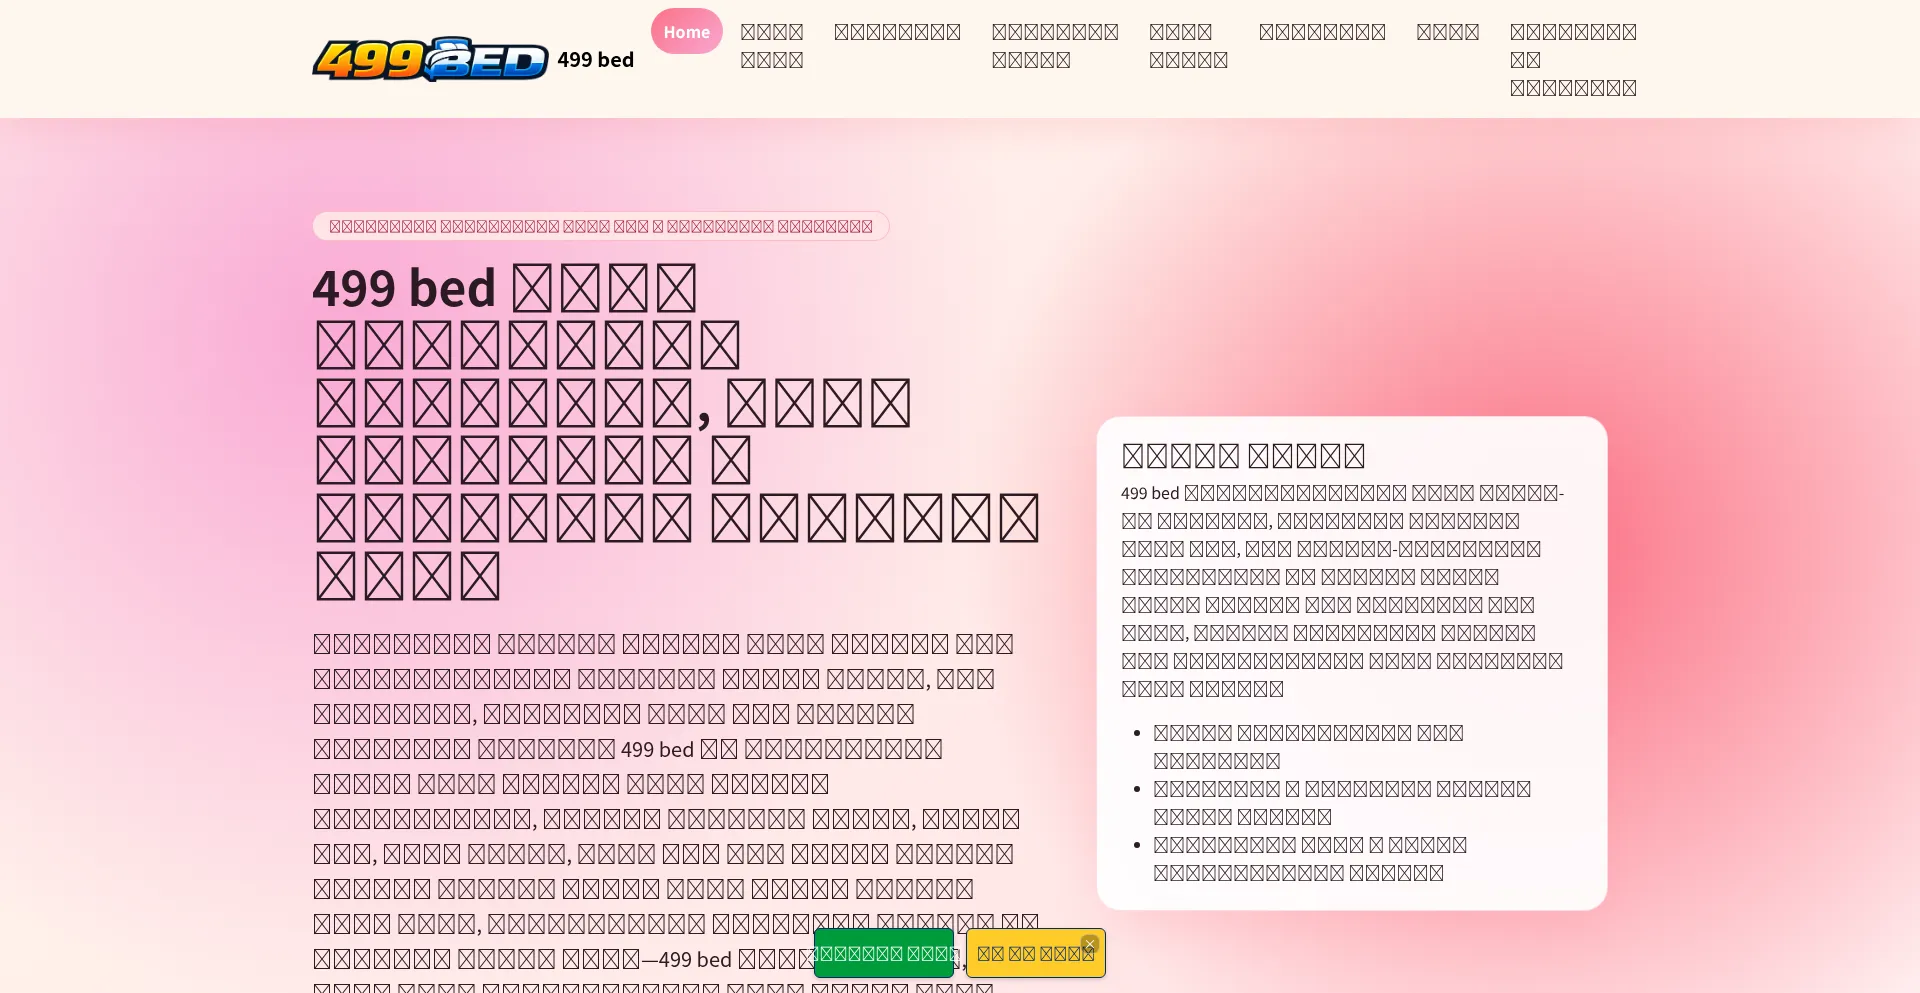1920x993 pixels.
Task: Click the "499 bed" site name link
Action: 595,60
